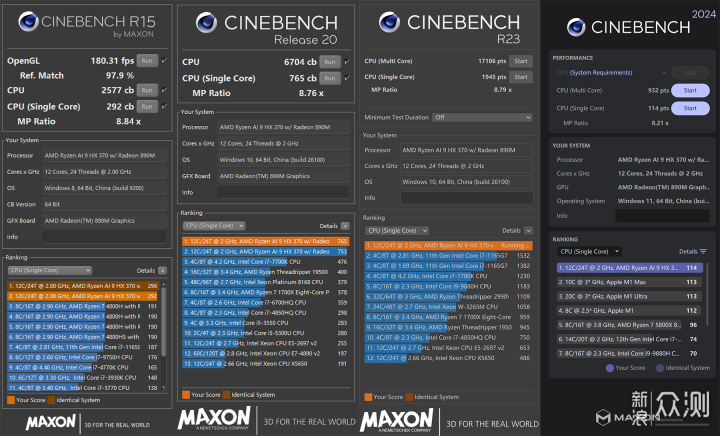Open the Cinebench 2024 ranking CPU (Single Core) dropdown

[x=590, y=252]
